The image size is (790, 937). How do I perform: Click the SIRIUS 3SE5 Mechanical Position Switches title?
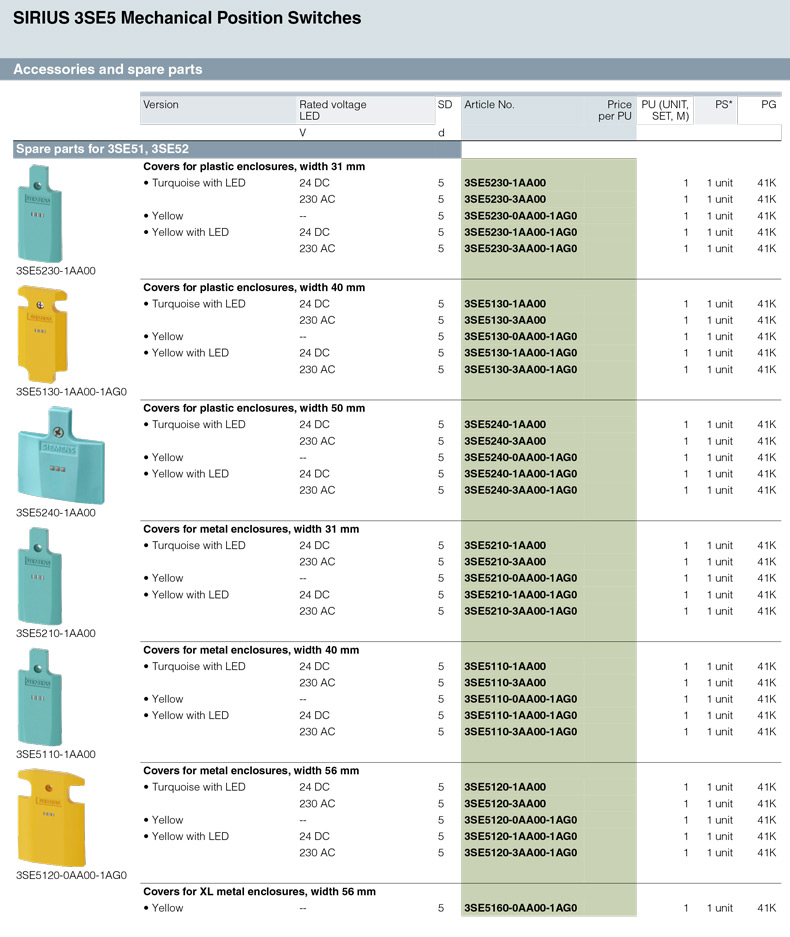click(x=188, y=18)
